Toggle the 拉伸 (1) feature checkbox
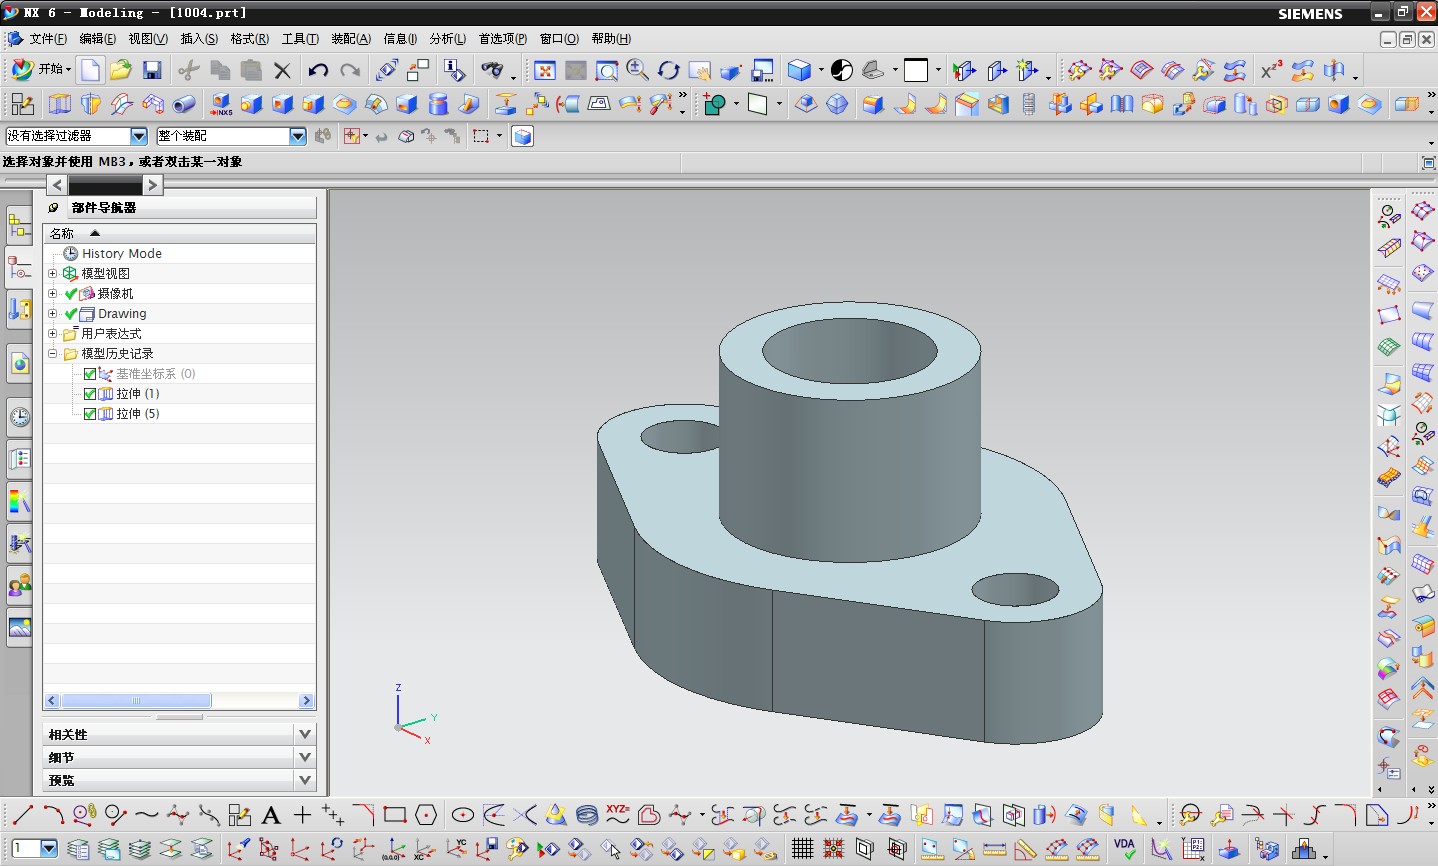 click(90, 394)
